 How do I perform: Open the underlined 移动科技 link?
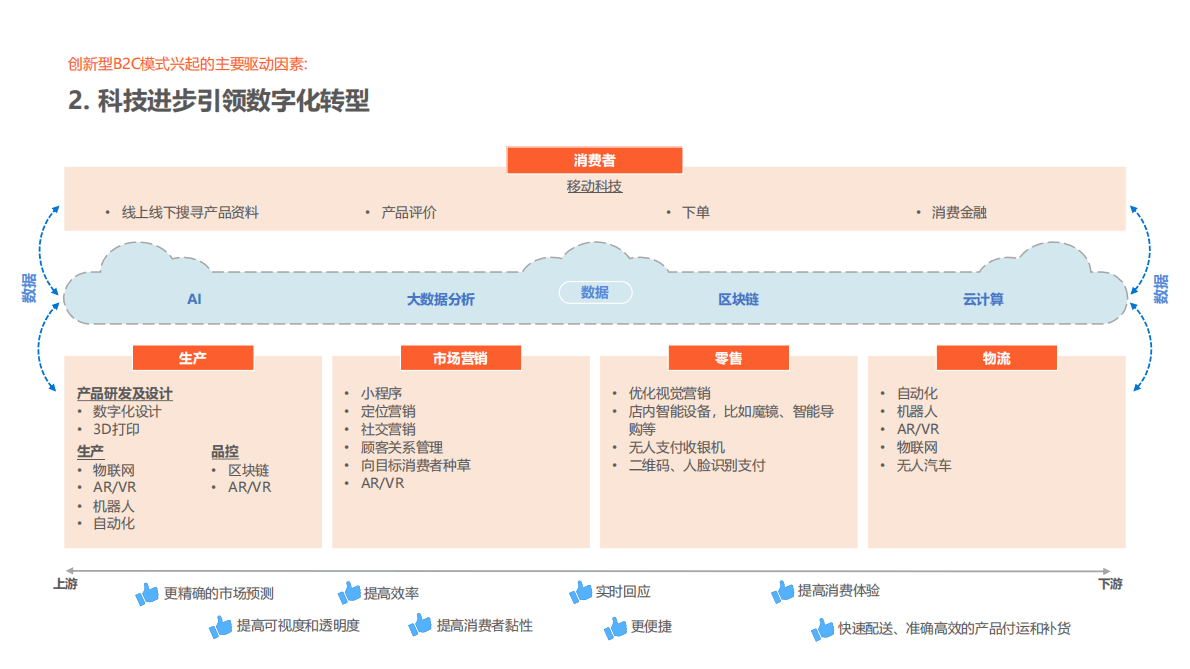click(594, 186)
